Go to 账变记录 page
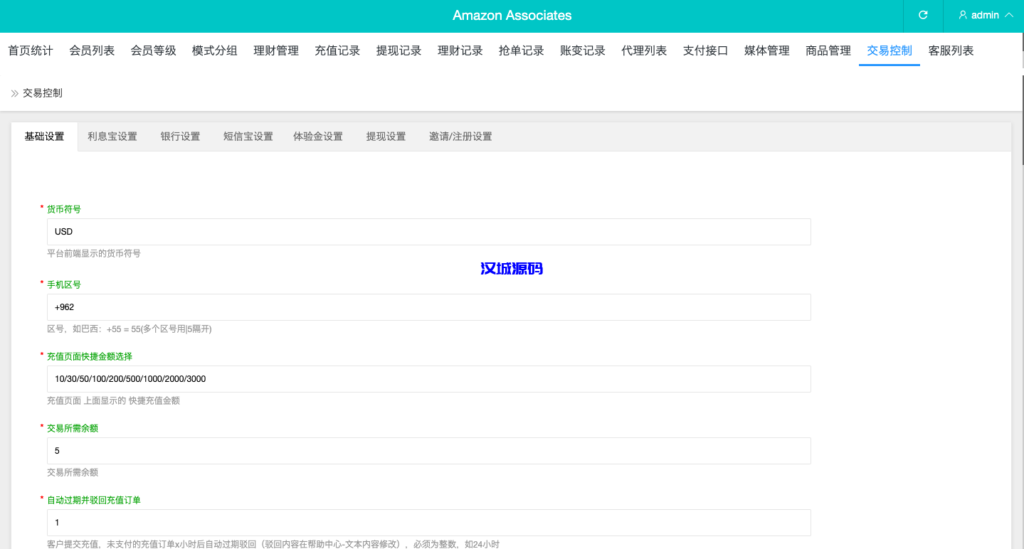This screenshot has height=549, width=1024. tap(583, 50)
